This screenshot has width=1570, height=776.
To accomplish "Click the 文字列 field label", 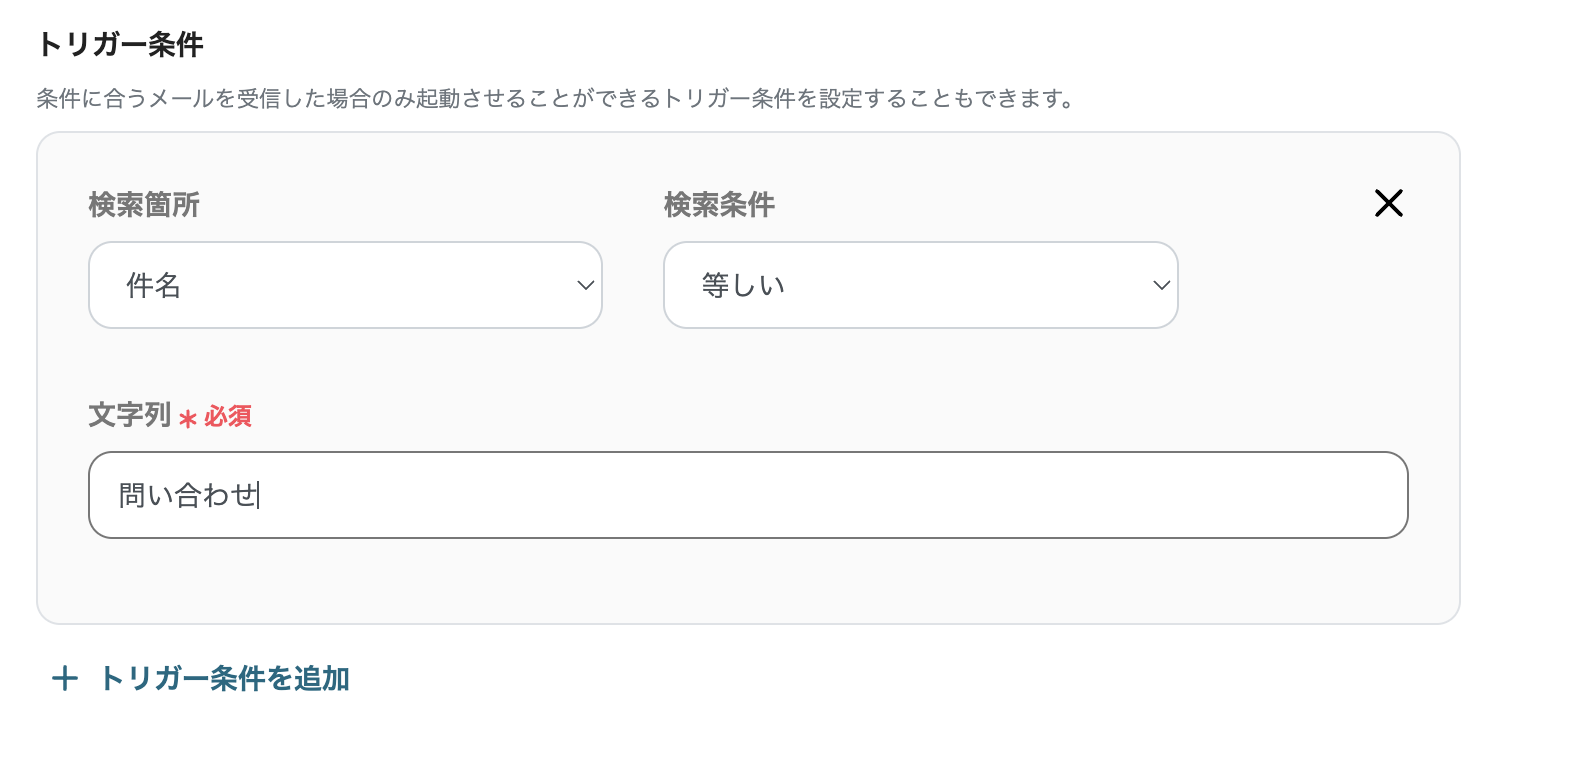I will coord(130,415).
